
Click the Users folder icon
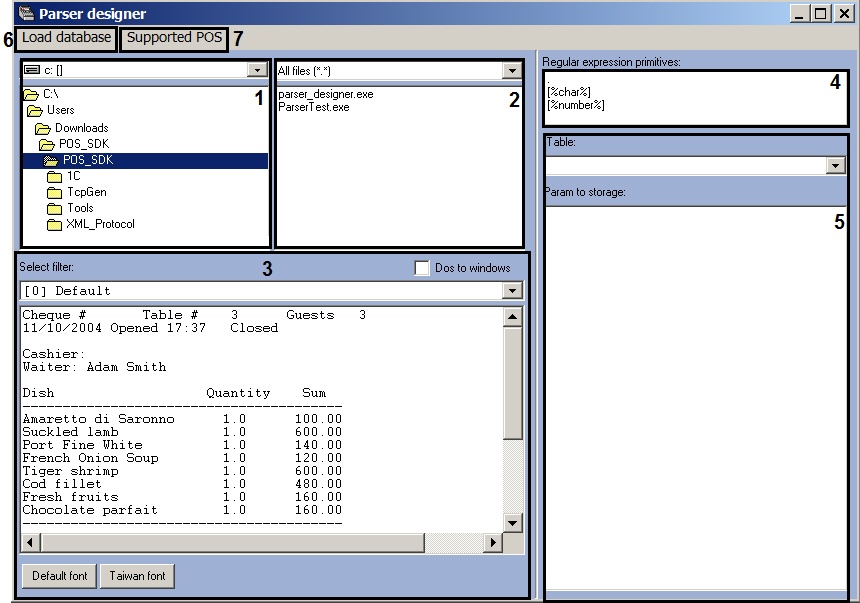pyautogui.click(x=37, y=110)
